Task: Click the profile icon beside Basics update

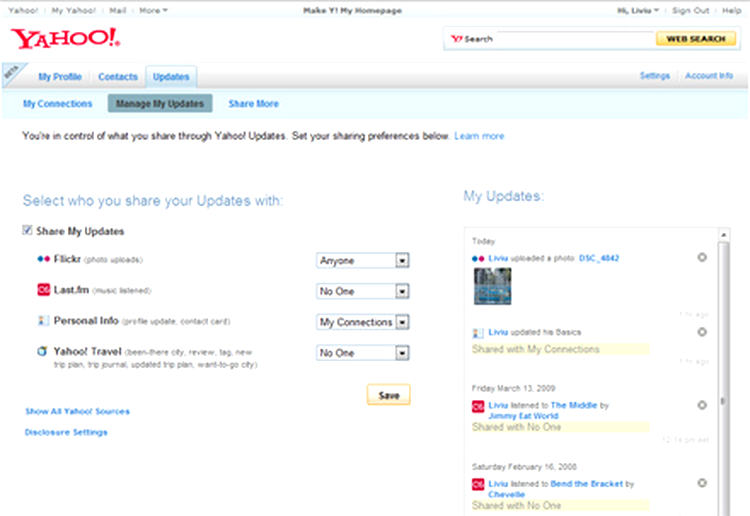Action: tap(477, 332)
